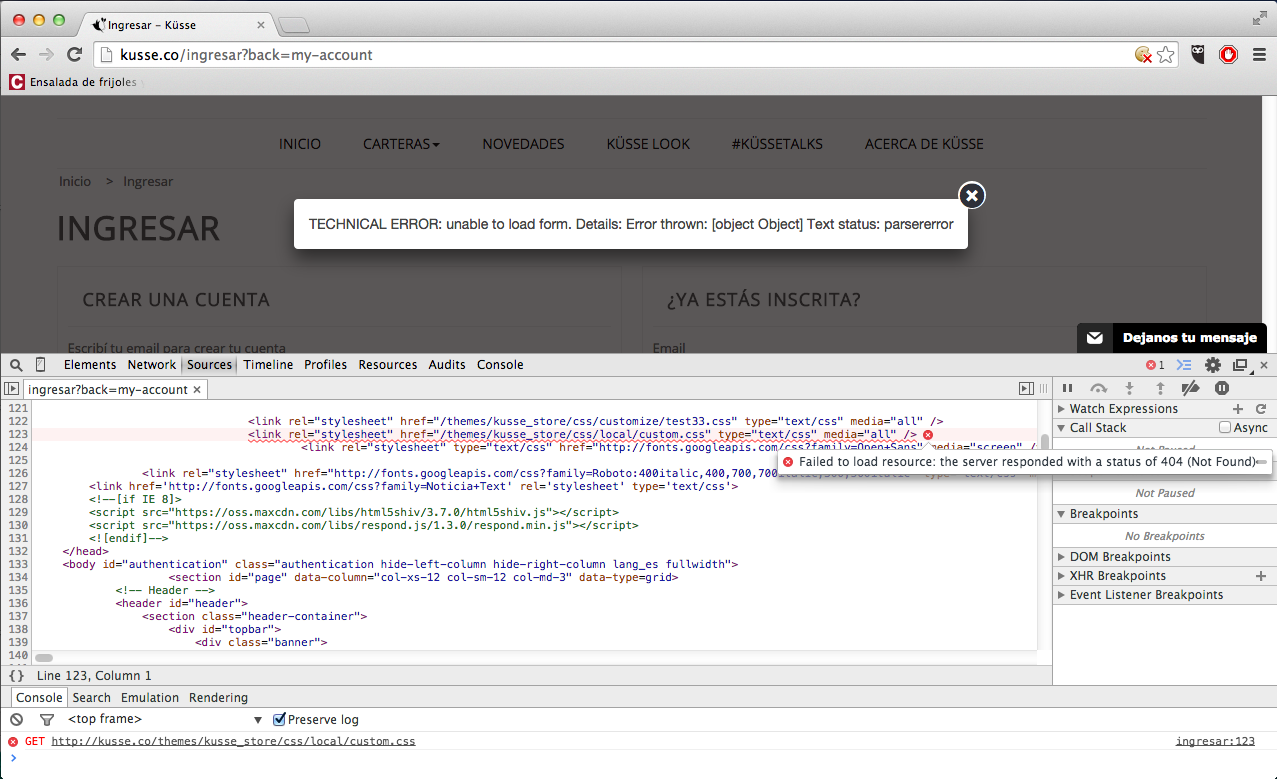Close the DevTools panel
This screenshot has width=1277, height=779.
1264,366
